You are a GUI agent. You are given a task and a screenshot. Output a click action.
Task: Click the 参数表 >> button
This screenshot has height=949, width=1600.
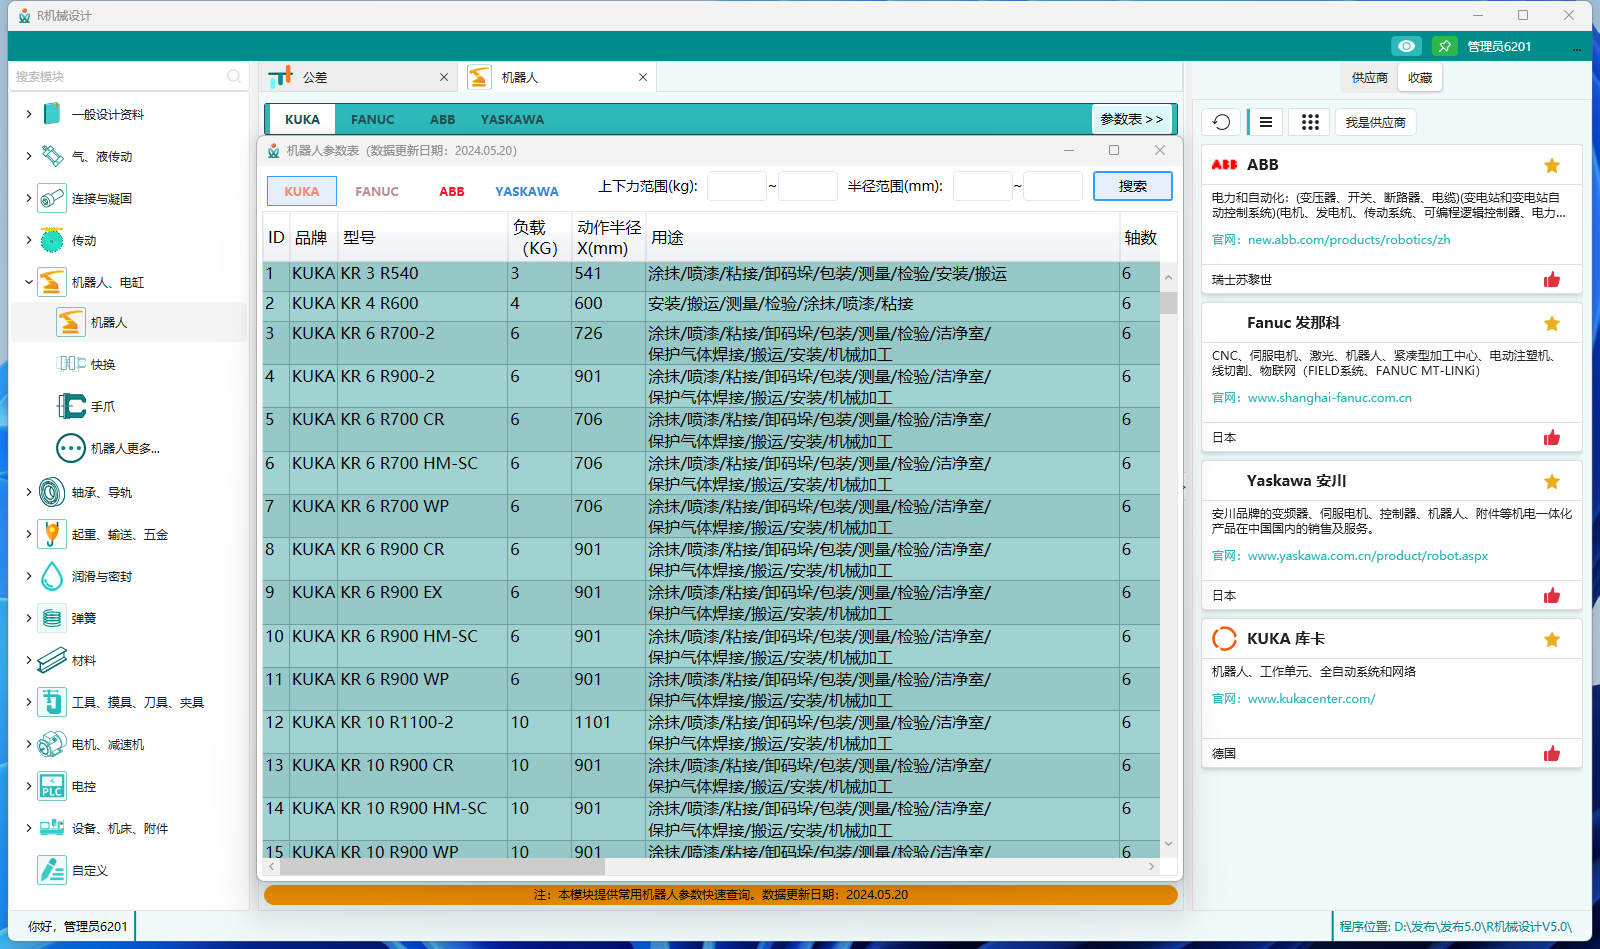pyautogui.click(x=1132, y=119)
